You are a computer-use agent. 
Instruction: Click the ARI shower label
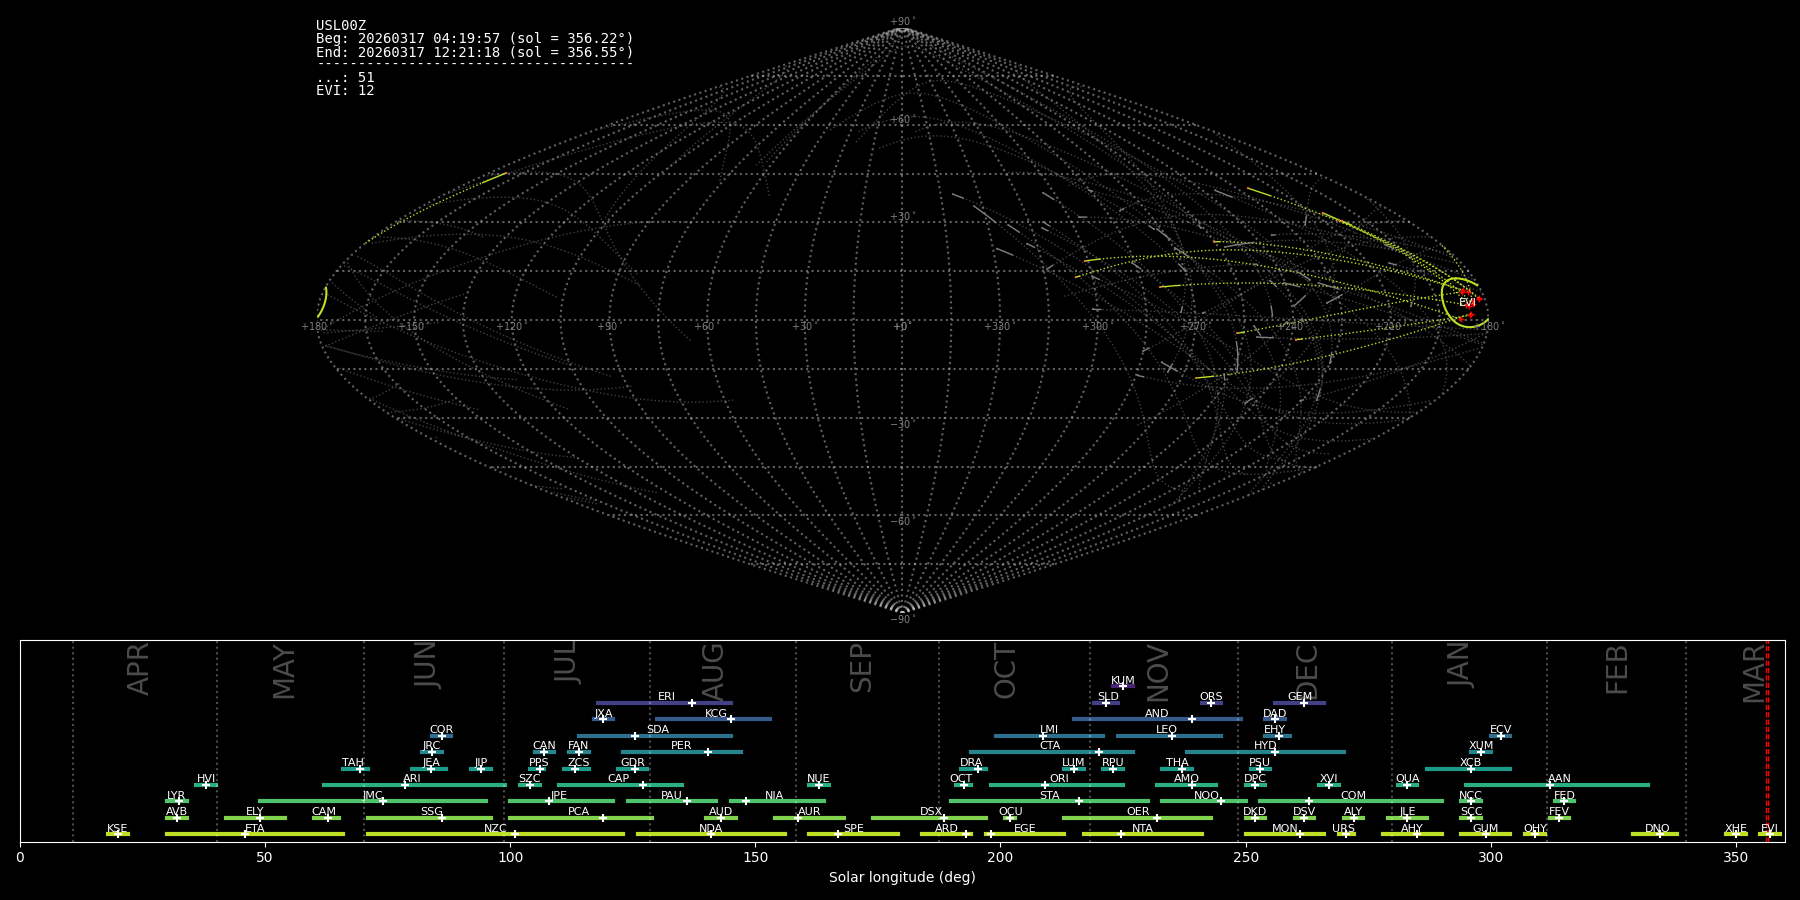click(x=412, y=778)
